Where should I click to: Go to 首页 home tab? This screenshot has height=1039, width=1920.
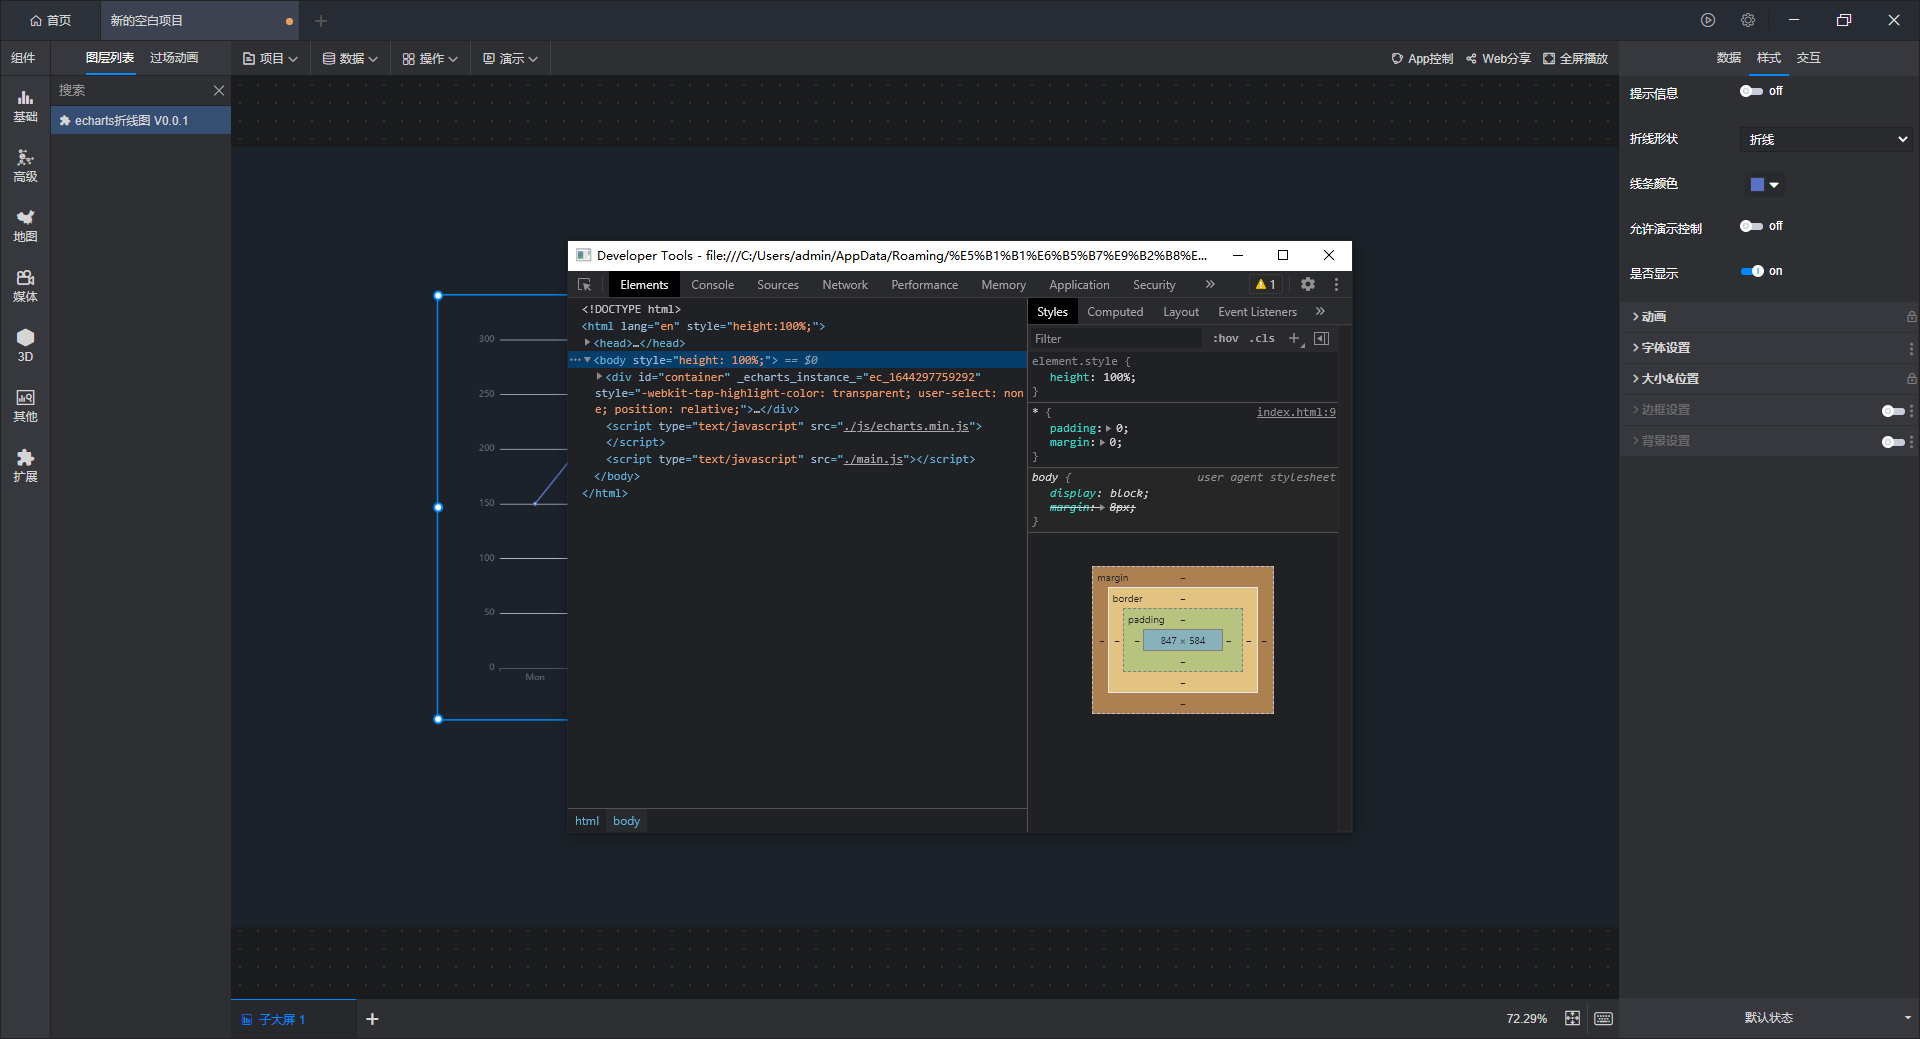(50, 20)
